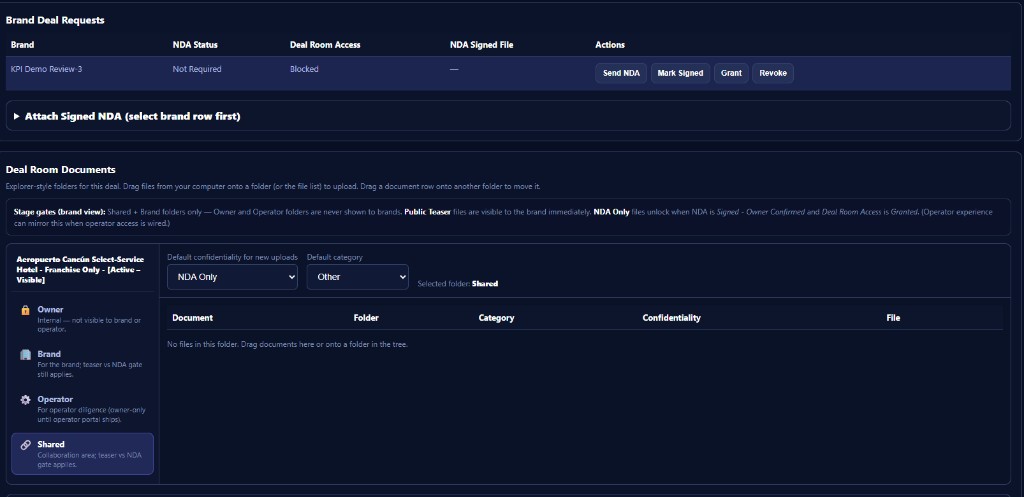The width and height of the screenshot is (1024, 497).
Task: Select the Brand folder in the tree
Action: 82,364
